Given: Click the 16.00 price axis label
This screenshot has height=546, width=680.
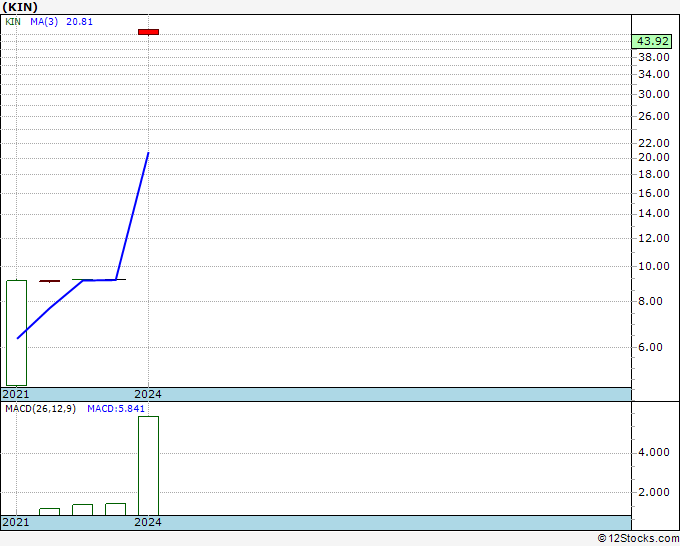Looking at the screenshot, I should 654,193.
